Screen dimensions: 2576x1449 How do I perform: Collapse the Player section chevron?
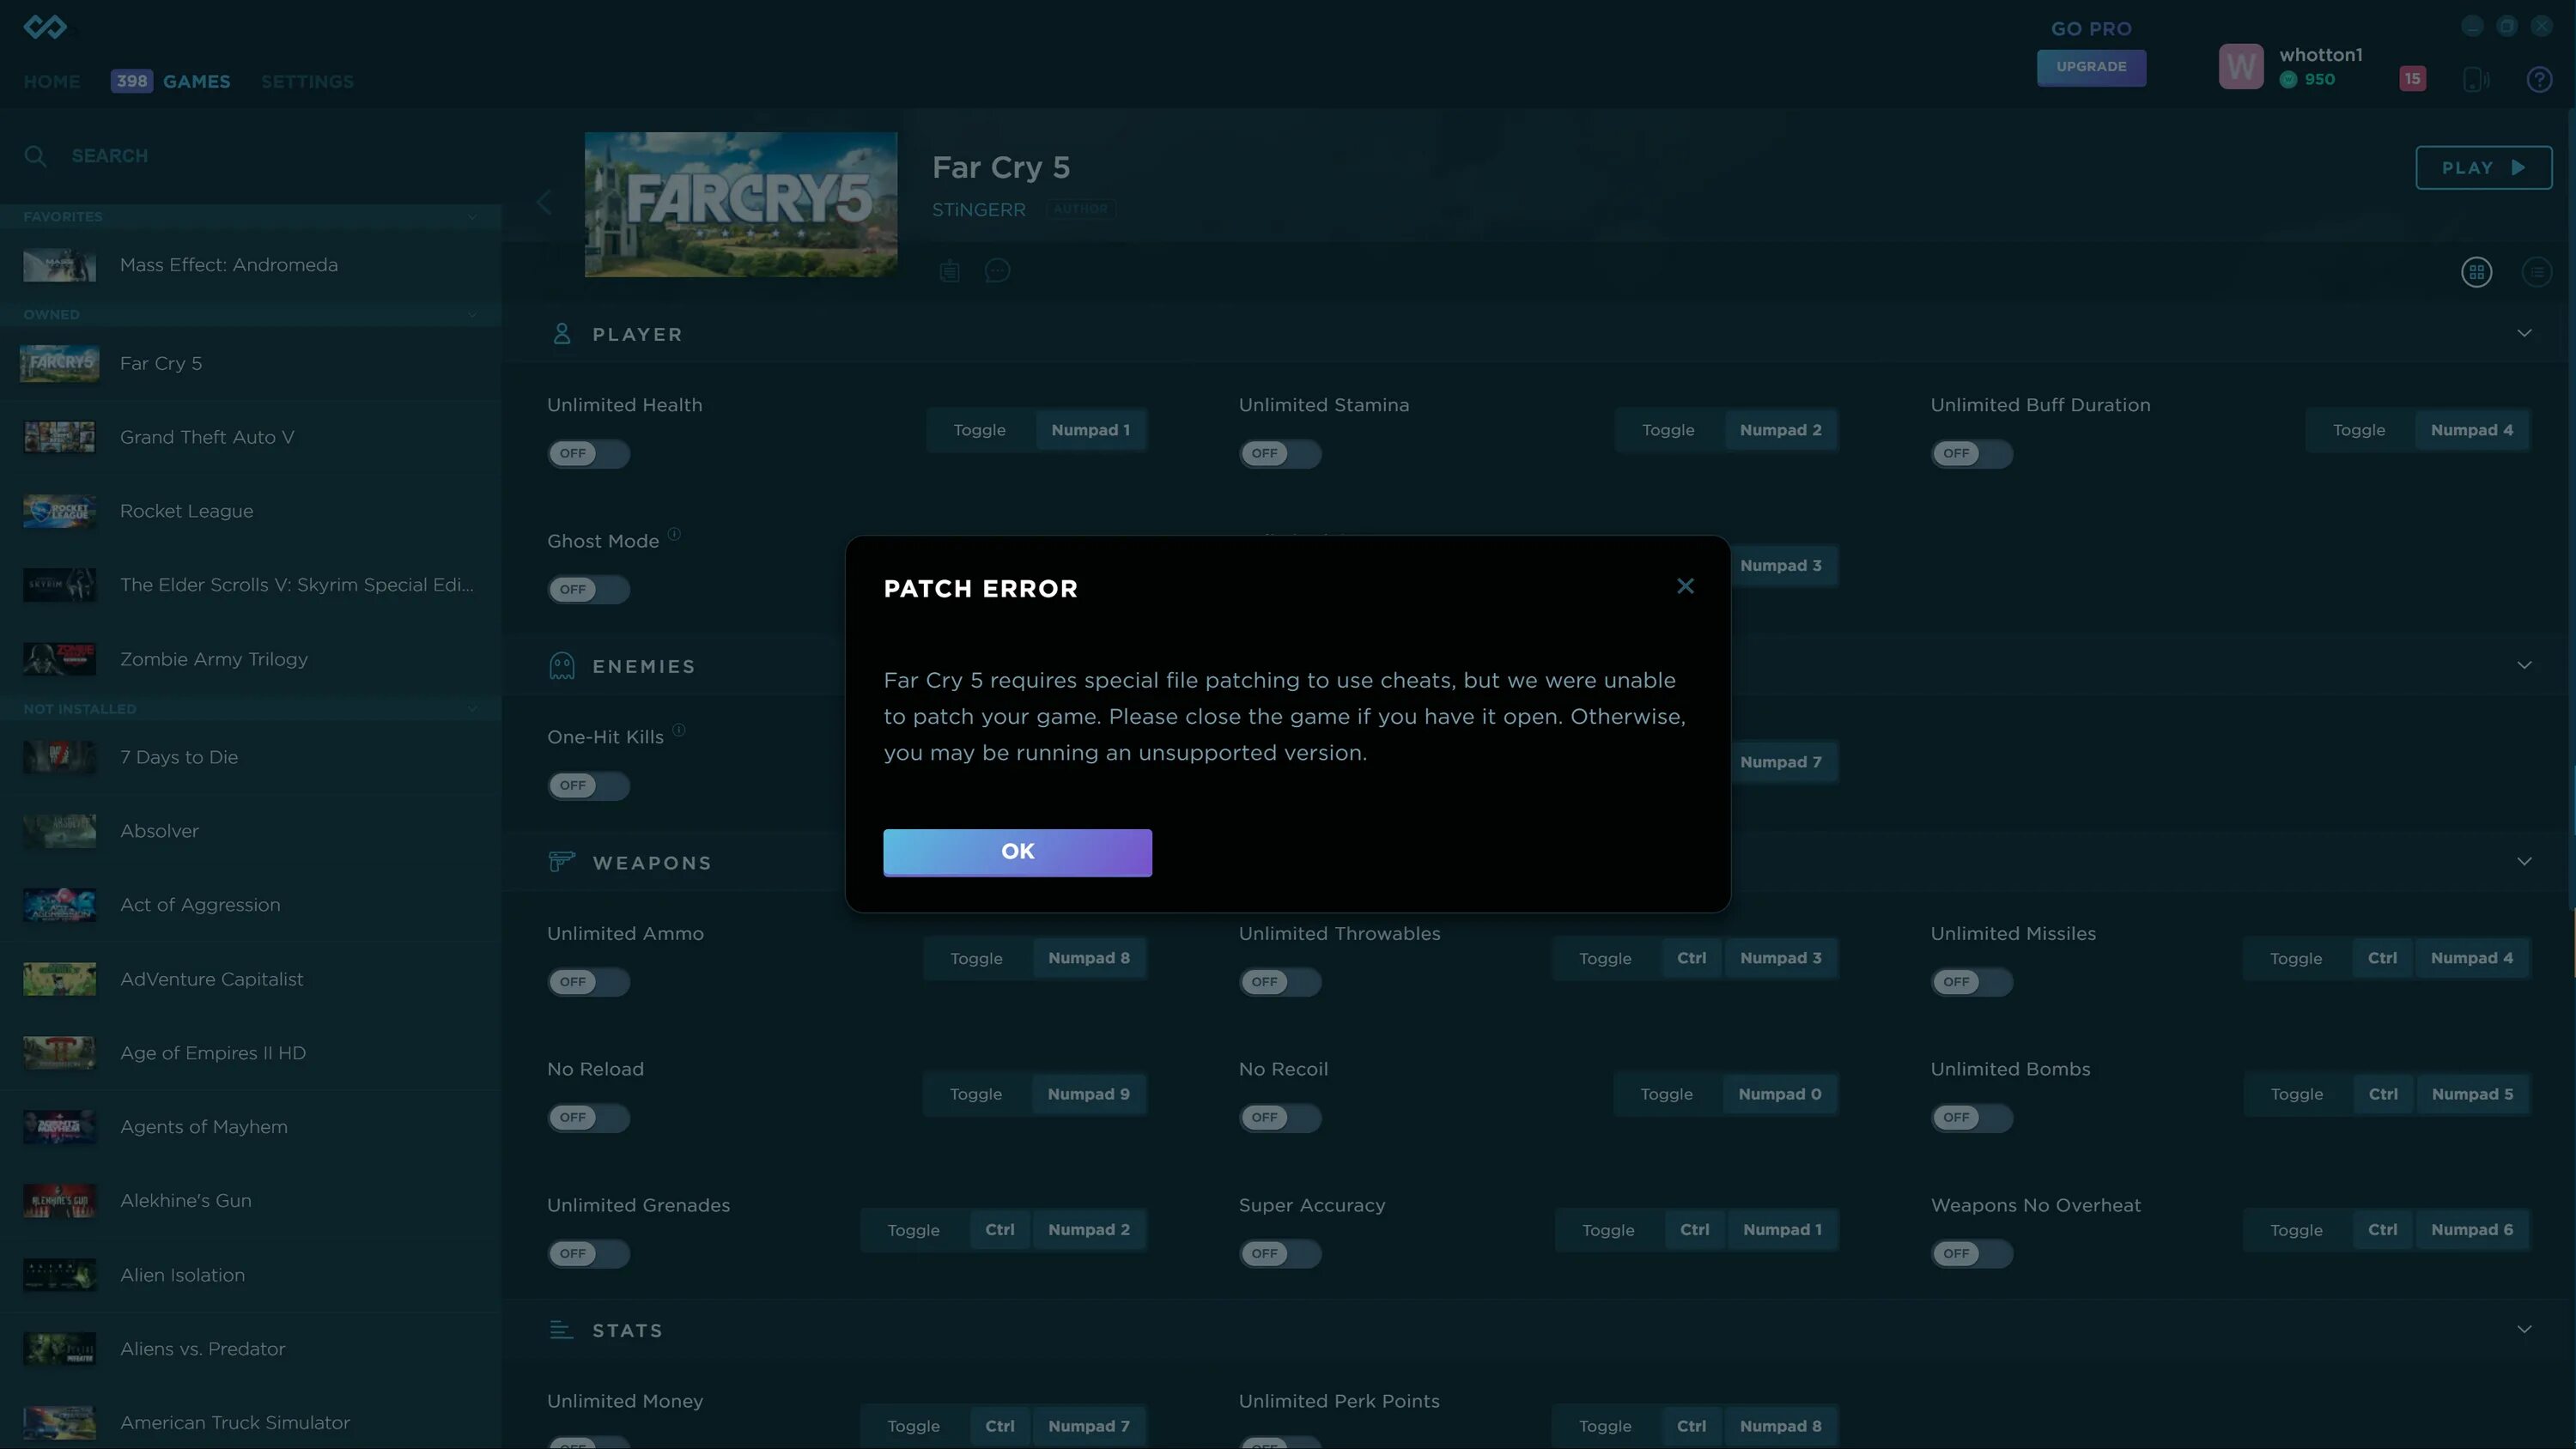pos(2524,333)
